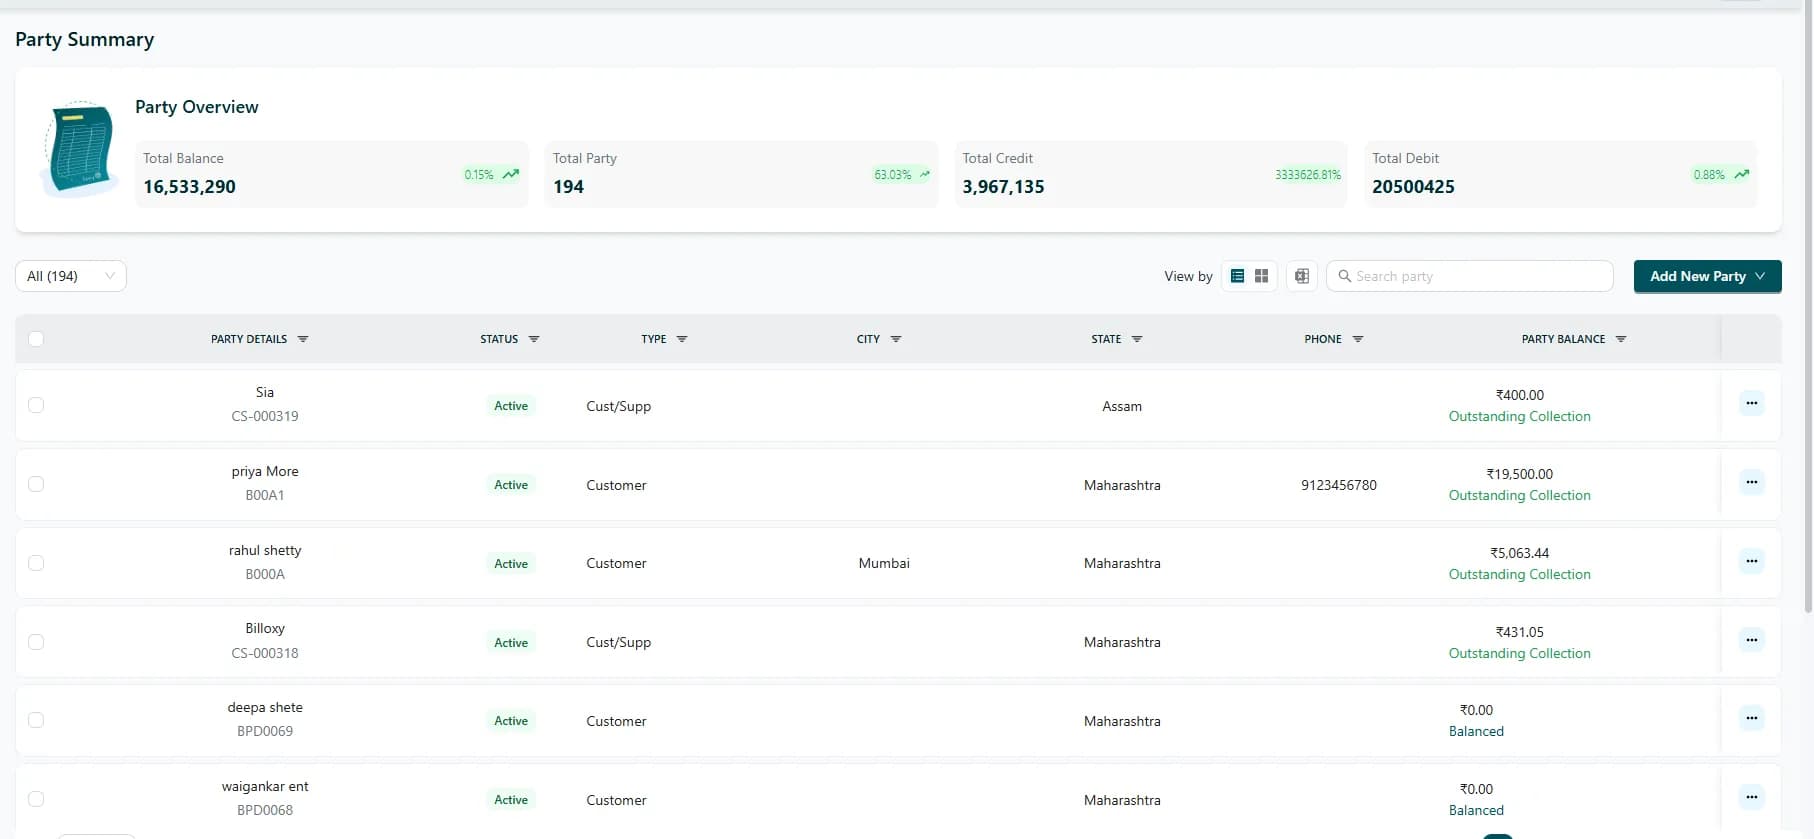Click the Excel export icon

click(x=1301, y=276)
